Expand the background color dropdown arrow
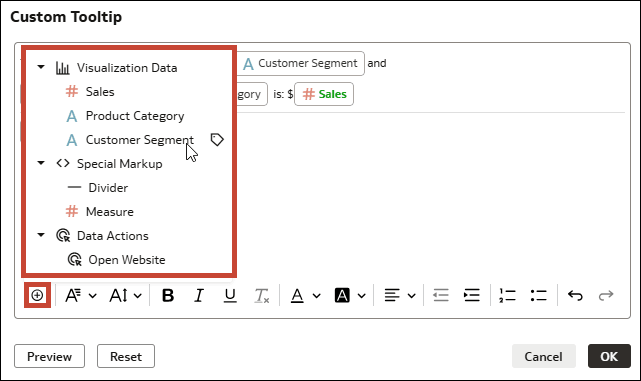 [x=361, y=295]
